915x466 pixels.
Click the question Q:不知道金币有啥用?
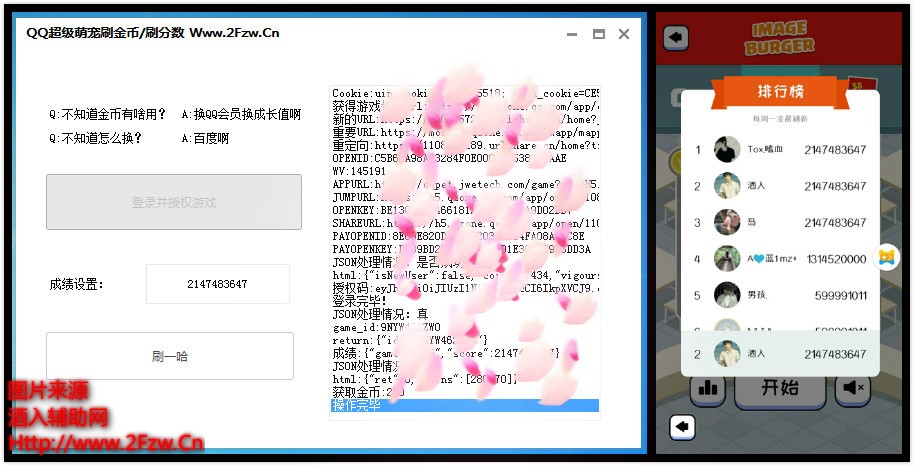pyautogui.click(x=107, y=114)
